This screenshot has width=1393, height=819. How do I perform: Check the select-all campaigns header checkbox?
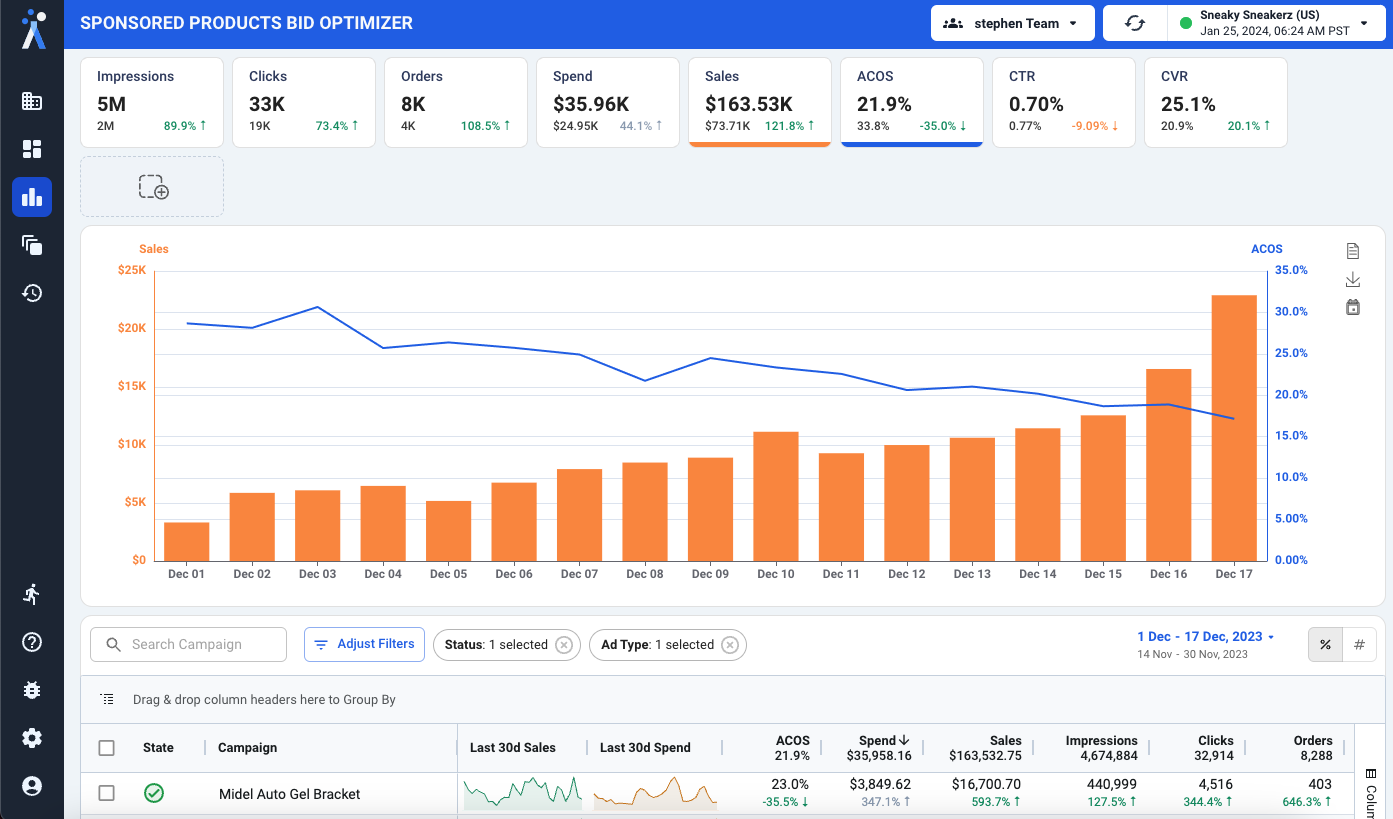[x=107, y=748]
